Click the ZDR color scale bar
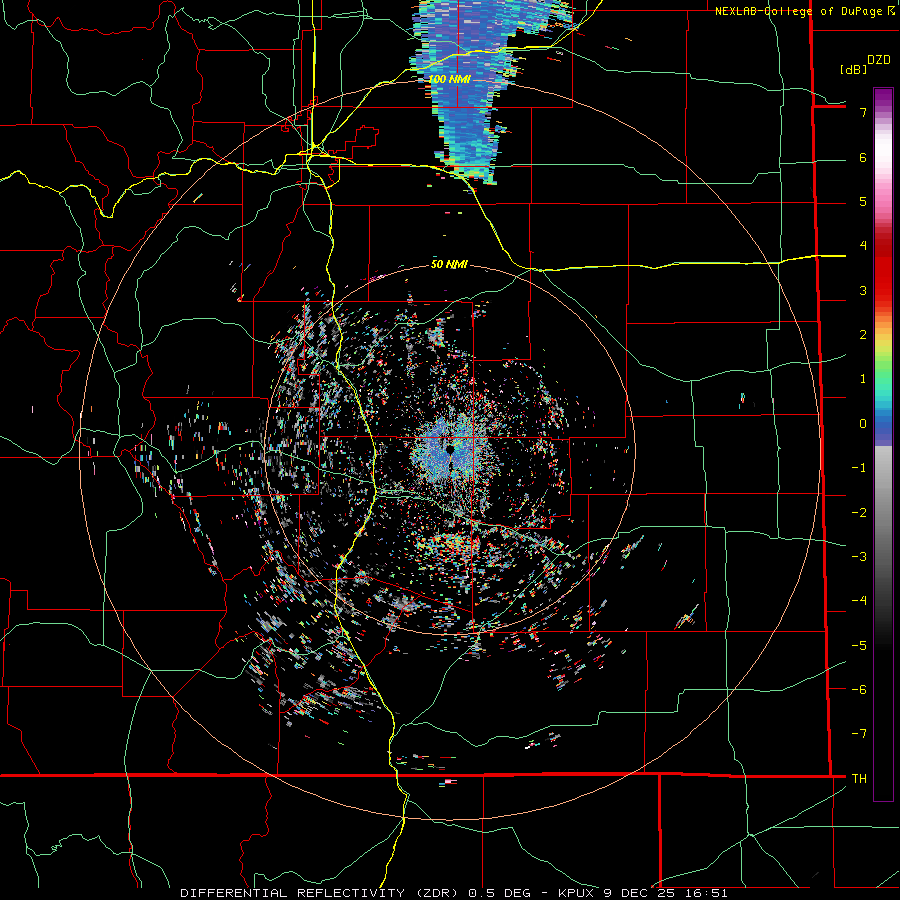The height and width of the screenshot is (900, 900). tap(883, 444)
